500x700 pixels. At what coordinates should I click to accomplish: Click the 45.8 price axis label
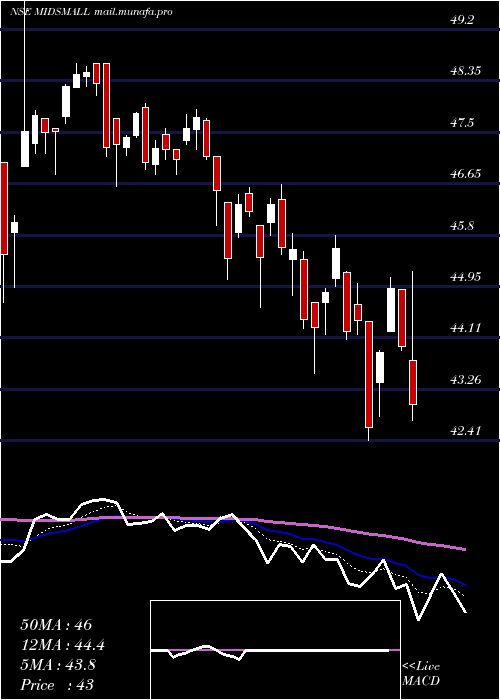pos(462,225)
